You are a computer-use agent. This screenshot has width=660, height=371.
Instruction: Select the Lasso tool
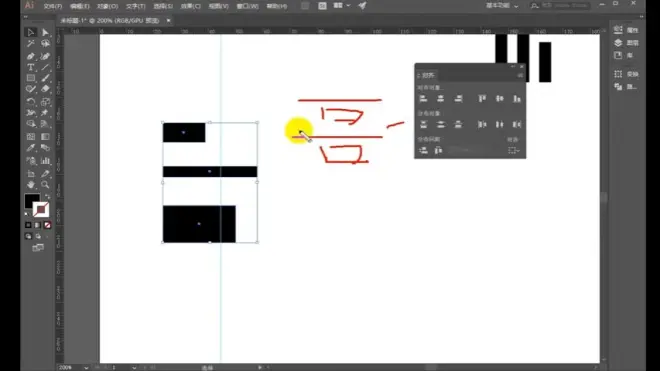(x=45, y=44)
